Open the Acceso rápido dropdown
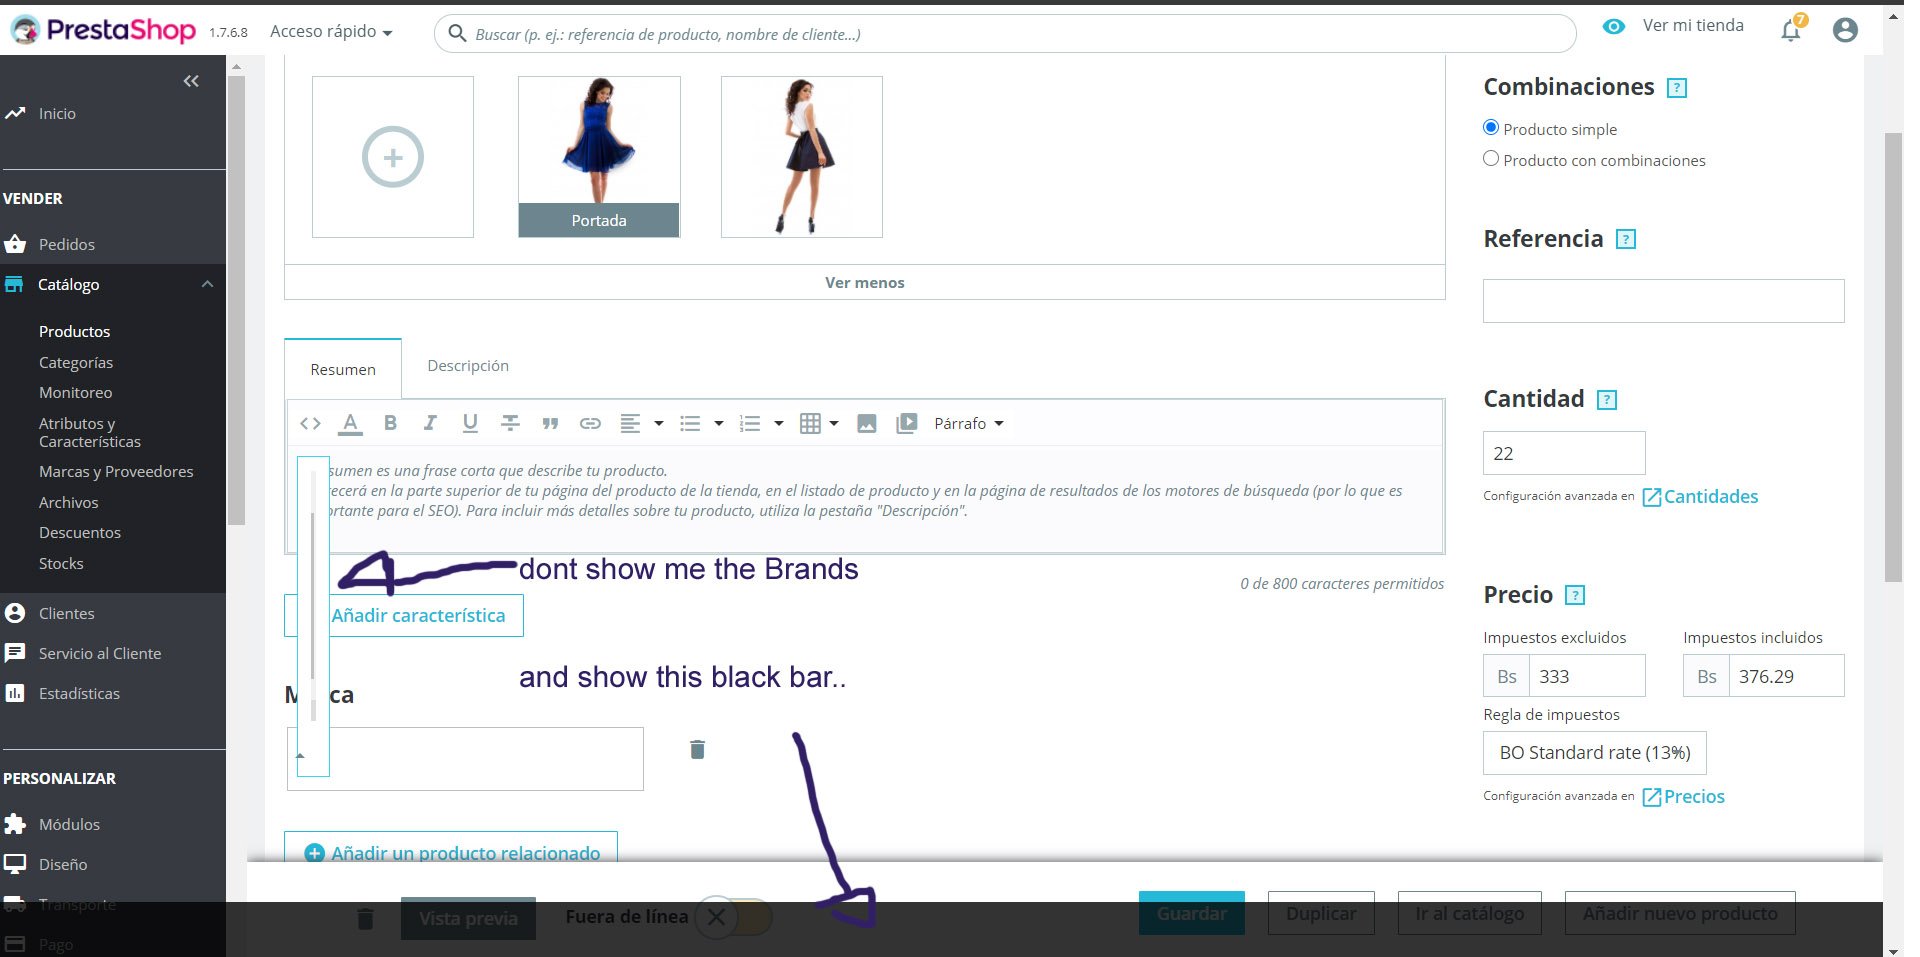This screenshot has height=957, width=1920. pyautogui.click(x=331, y=31)
